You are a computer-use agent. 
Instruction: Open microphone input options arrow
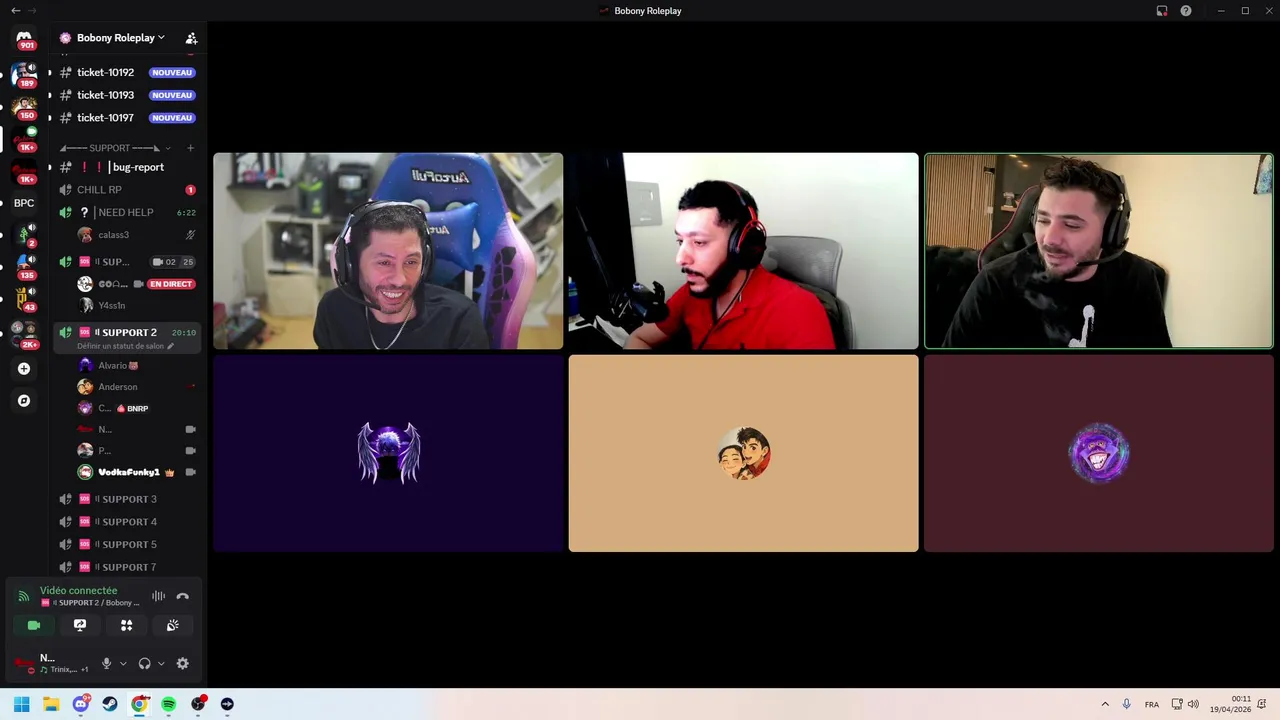pos(123,663)
